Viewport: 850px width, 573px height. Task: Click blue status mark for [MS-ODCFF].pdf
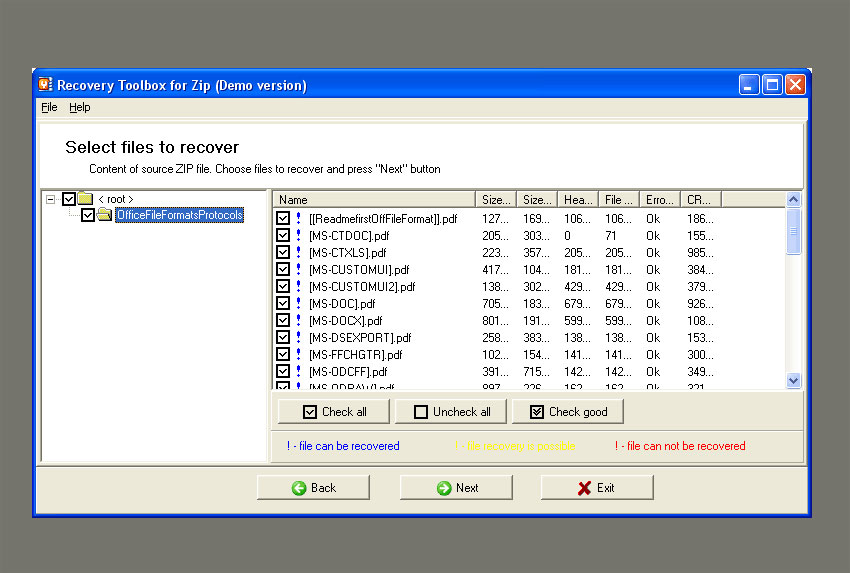click(x=298, y=371)
